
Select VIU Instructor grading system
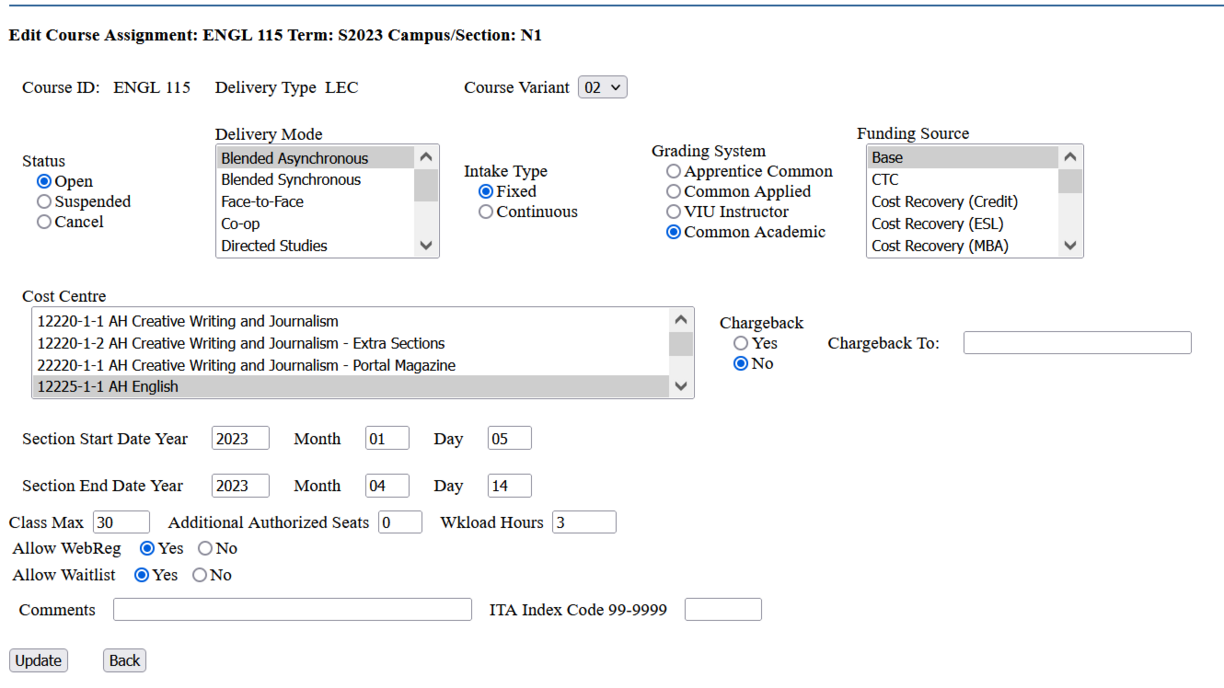(x=673, y=211)
